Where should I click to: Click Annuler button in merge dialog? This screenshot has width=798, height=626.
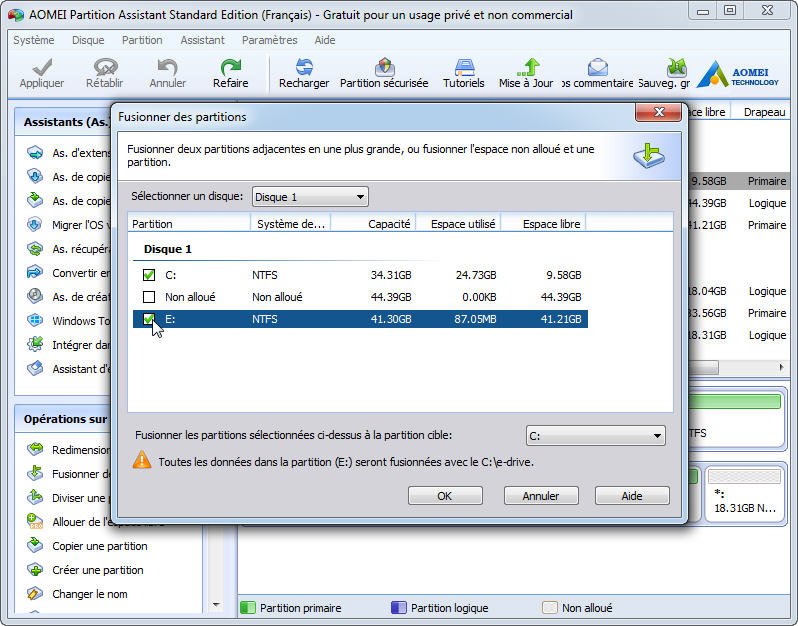(x=541, y=496)
